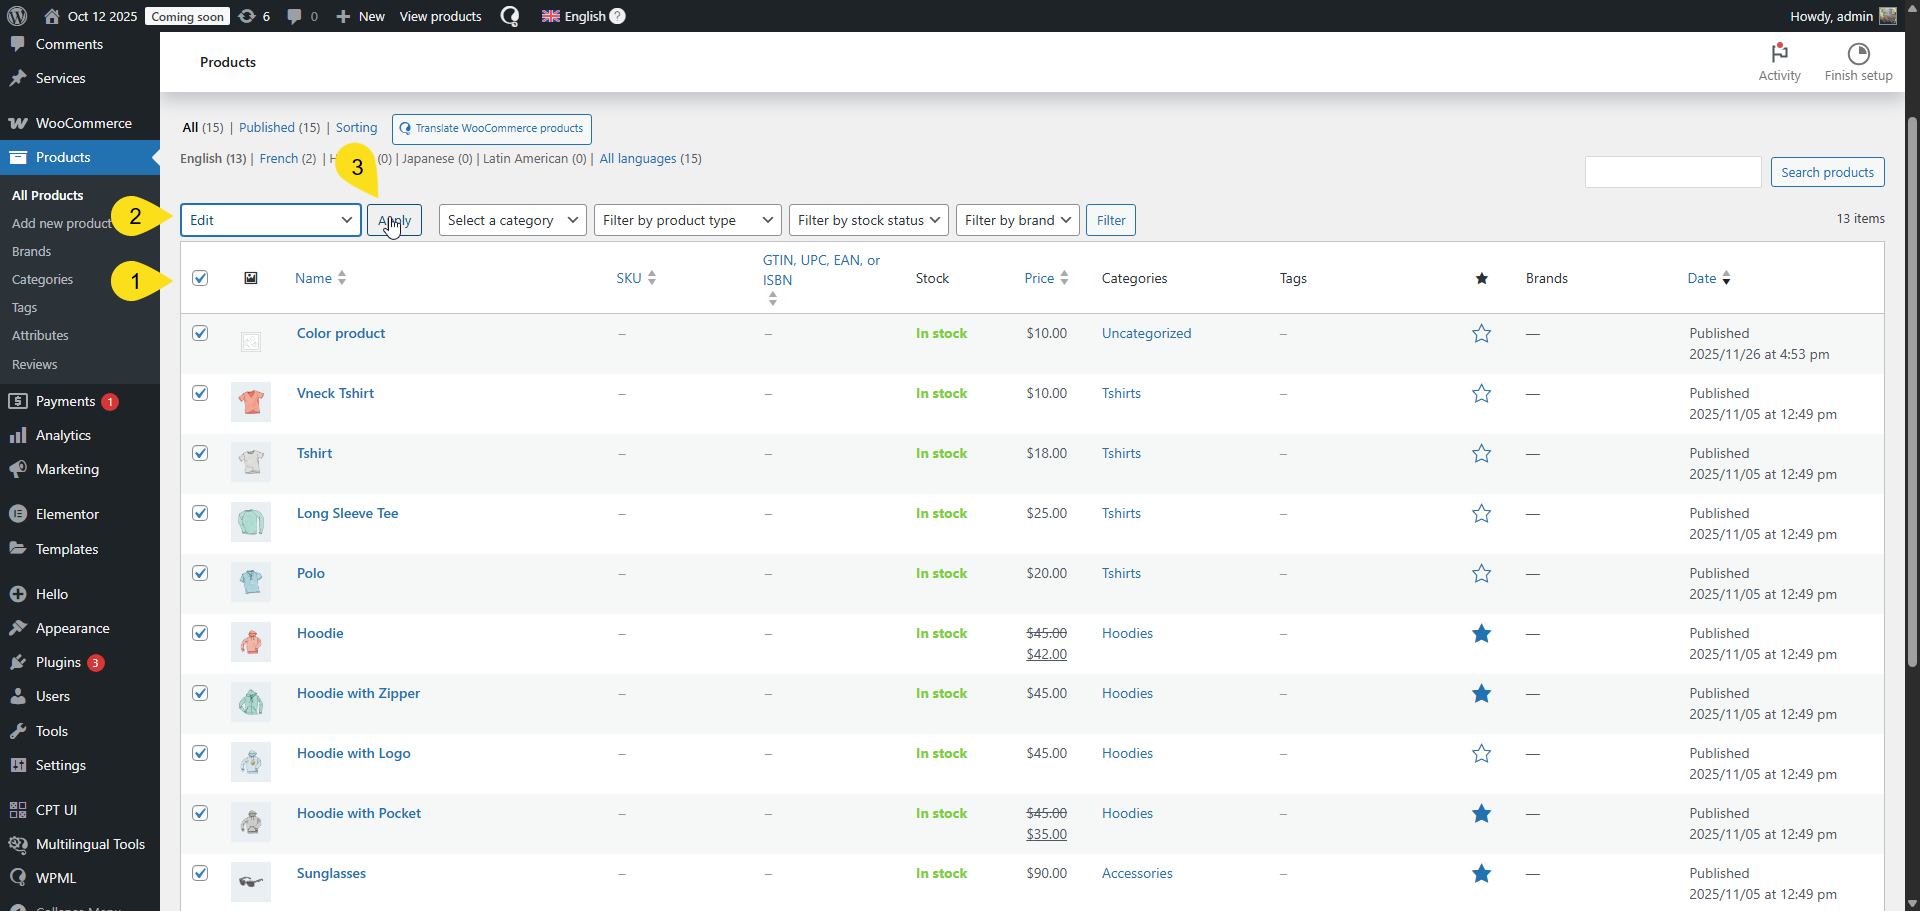Uncheck the select-all checkbox in table header
The image size is (1920, 911).
200,278
